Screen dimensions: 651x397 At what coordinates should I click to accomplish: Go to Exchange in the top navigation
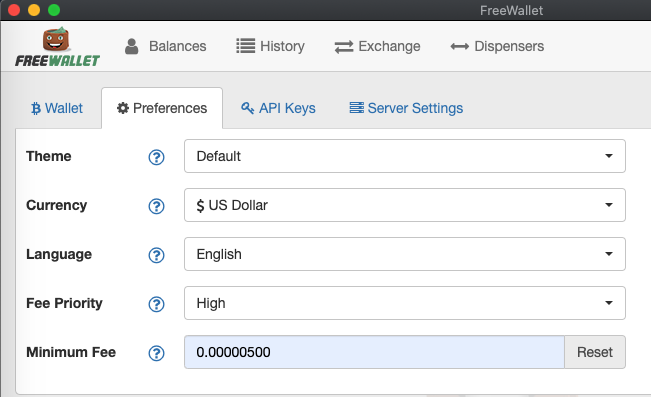point(377,46)
